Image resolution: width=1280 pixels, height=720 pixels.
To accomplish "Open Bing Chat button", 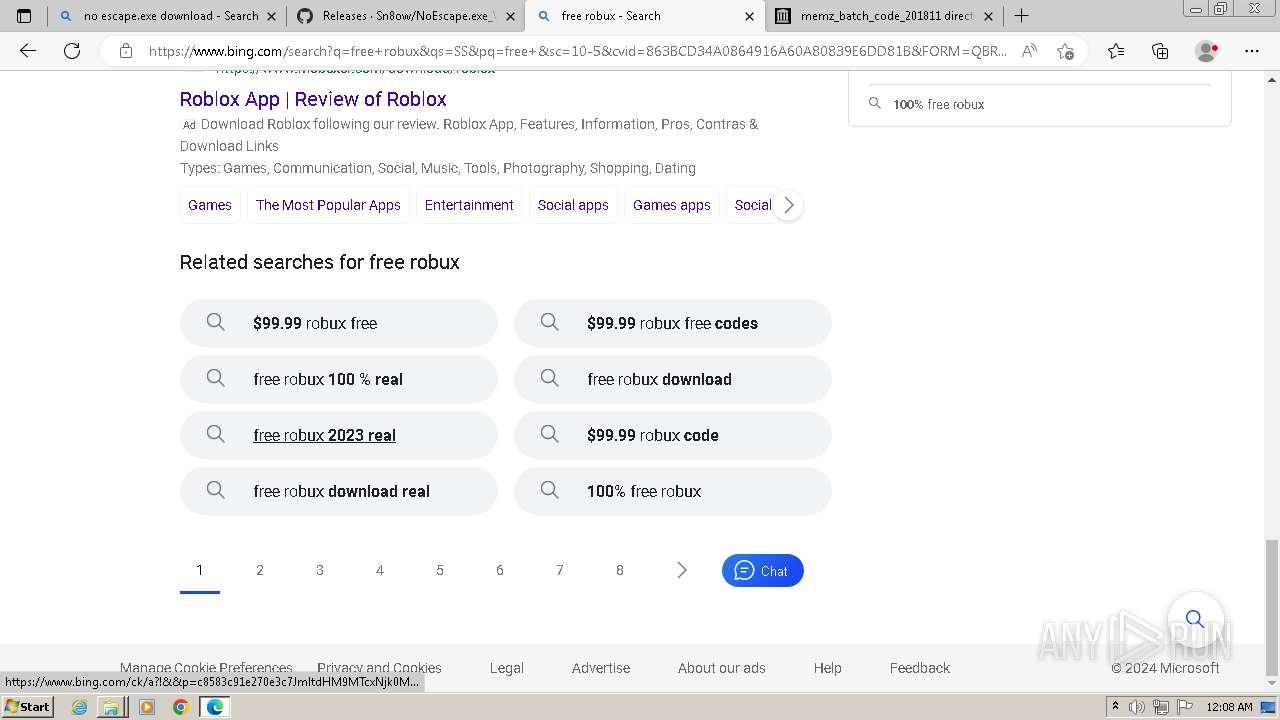I will (x=763, y=570).
